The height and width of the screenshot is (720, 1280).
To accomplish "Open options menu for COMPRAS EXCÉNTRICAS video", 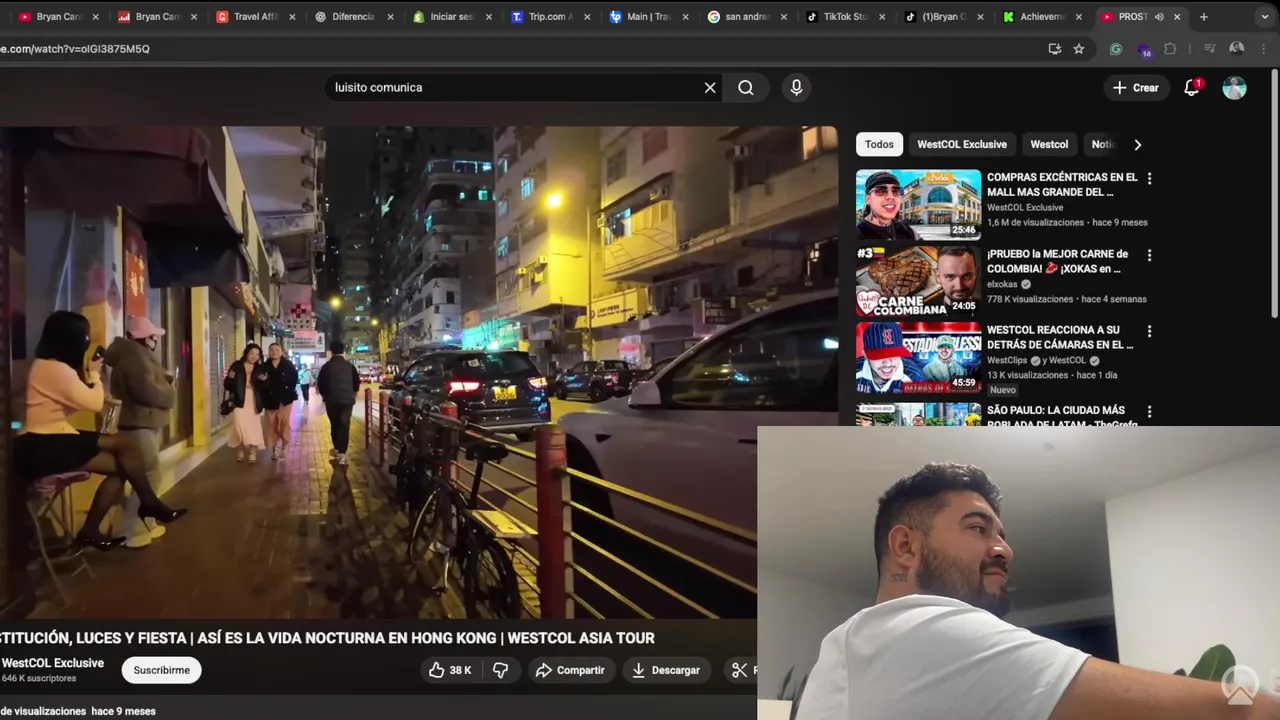I will [x=1149, y=178].
